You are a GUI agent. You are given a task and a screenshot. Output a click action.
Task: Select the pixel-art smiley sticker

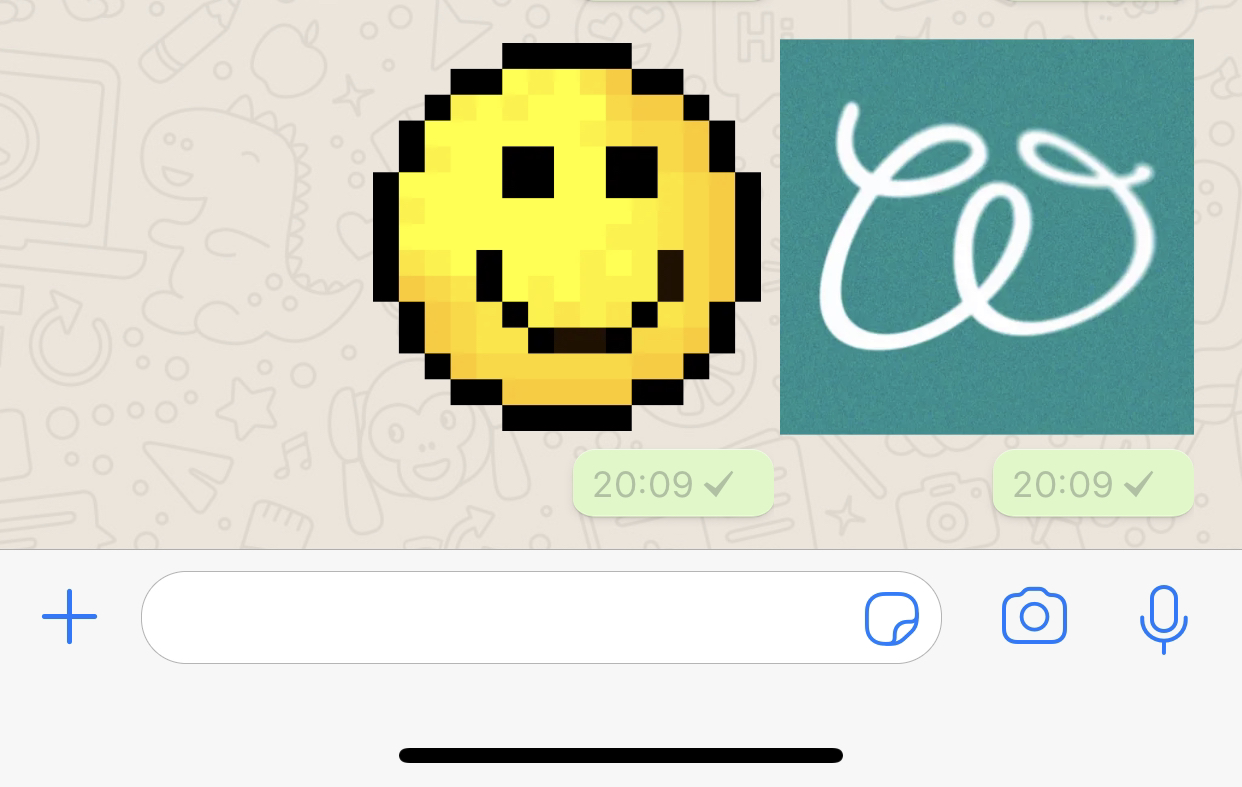coord(567,237)
